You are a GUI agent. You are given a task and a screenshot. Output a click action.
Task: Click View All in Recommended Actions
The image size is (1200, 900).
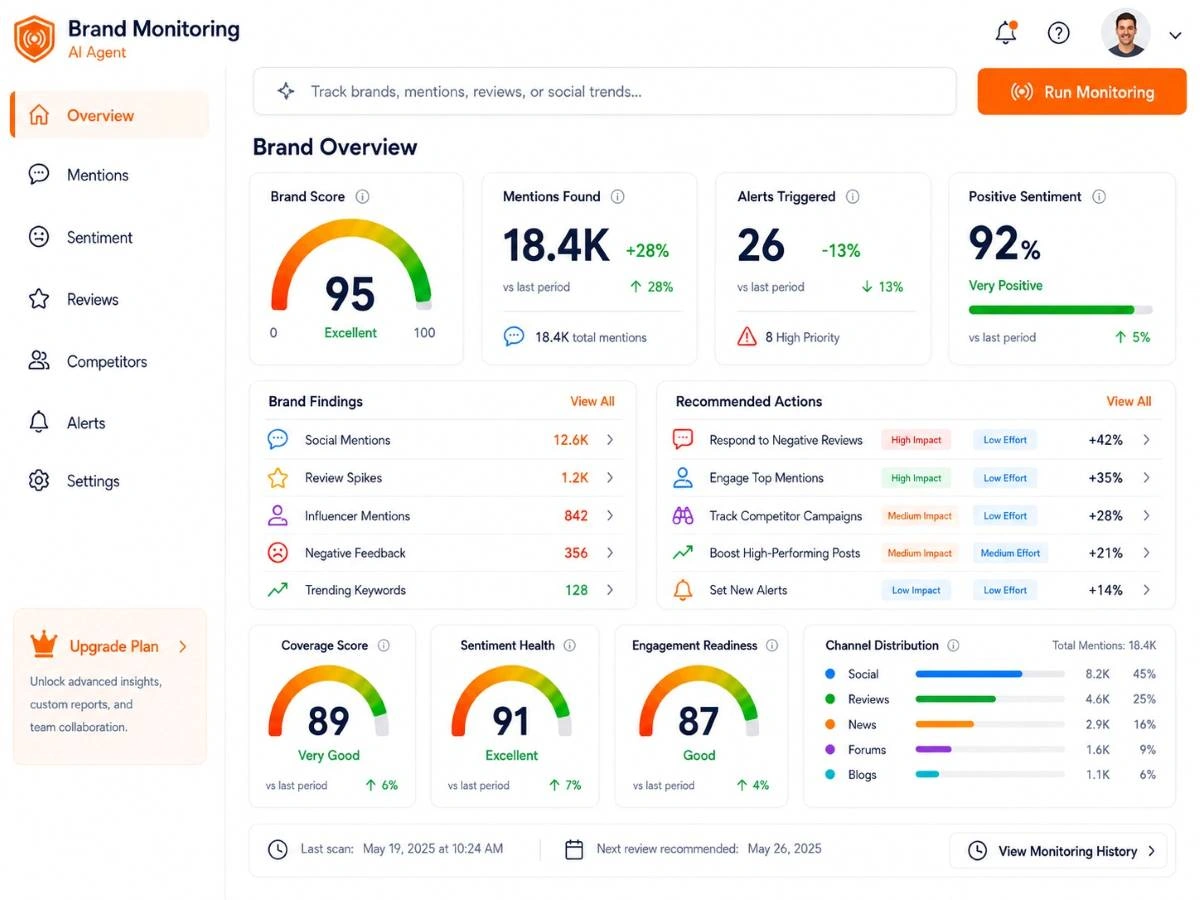point(1128,401)
